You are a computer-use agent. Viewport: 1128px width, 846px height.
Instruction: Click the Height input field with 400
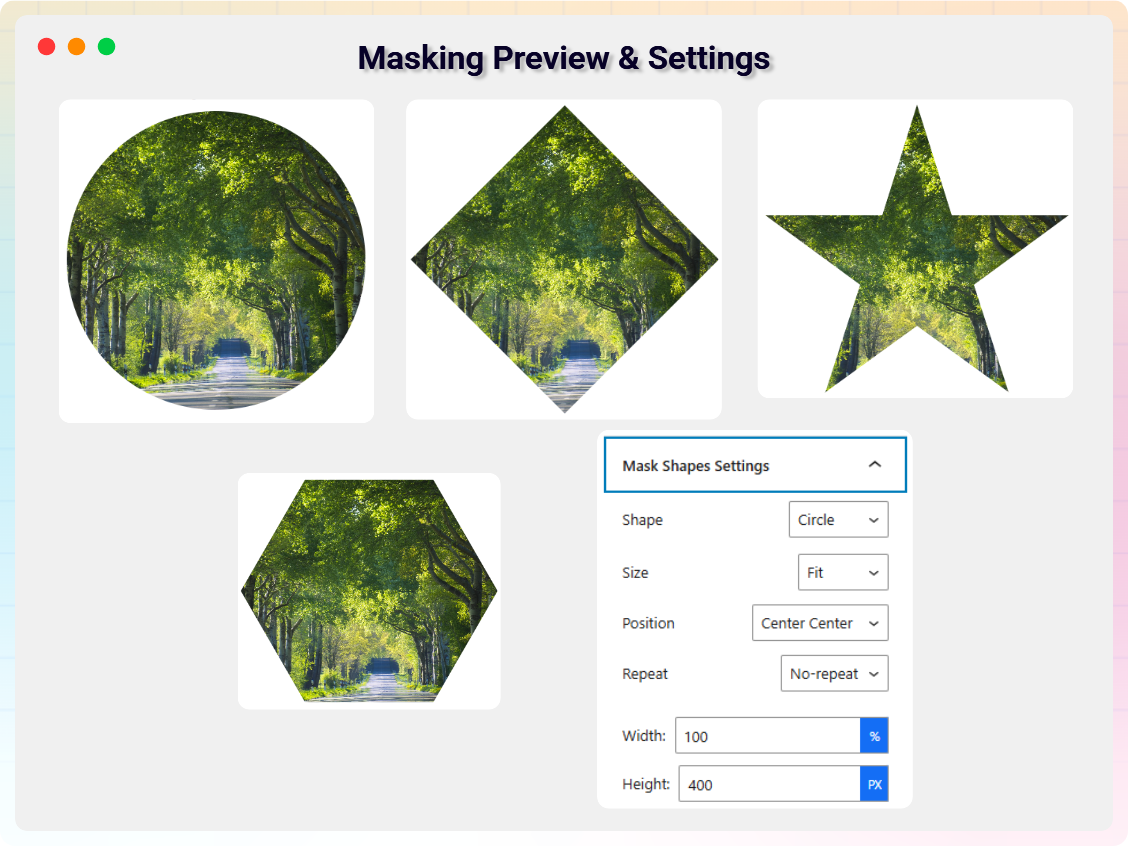769,785
